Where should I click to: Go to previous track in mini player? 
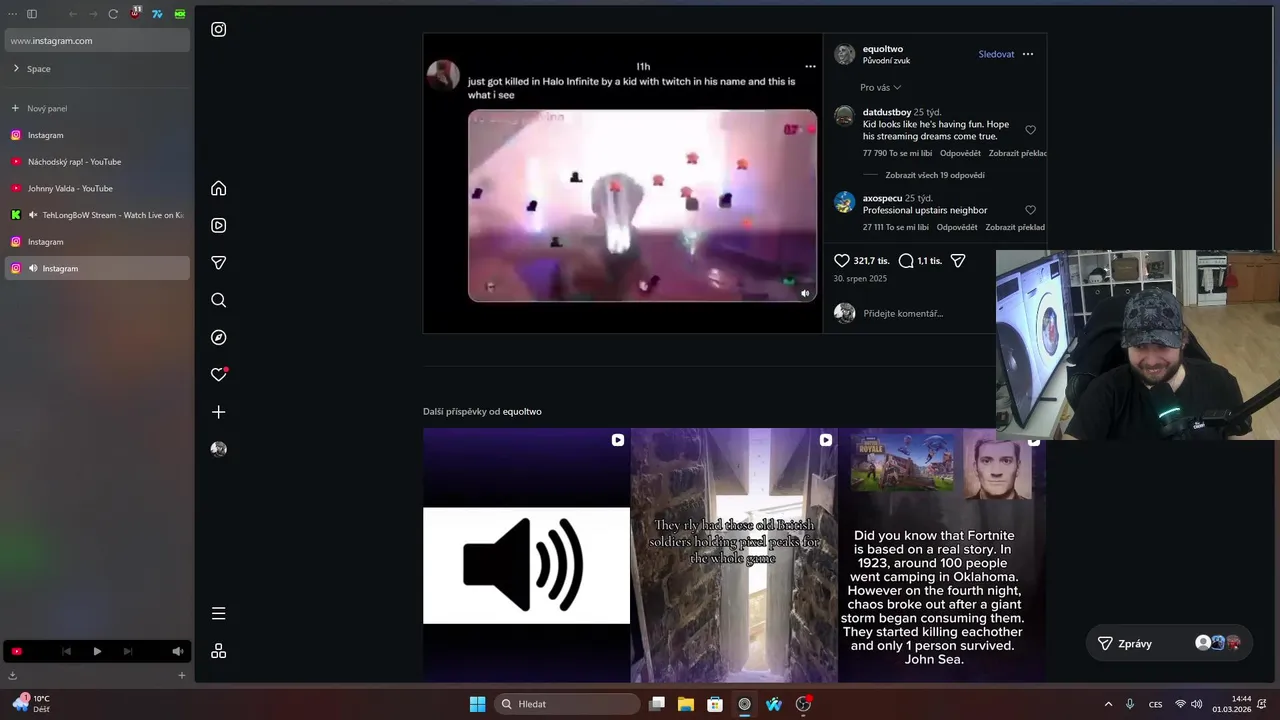[66, 651]
